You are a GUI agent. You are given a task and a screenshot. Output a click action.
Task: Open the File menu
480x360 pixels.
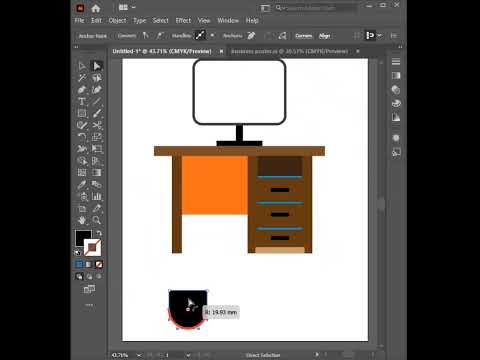click(79, 21)
